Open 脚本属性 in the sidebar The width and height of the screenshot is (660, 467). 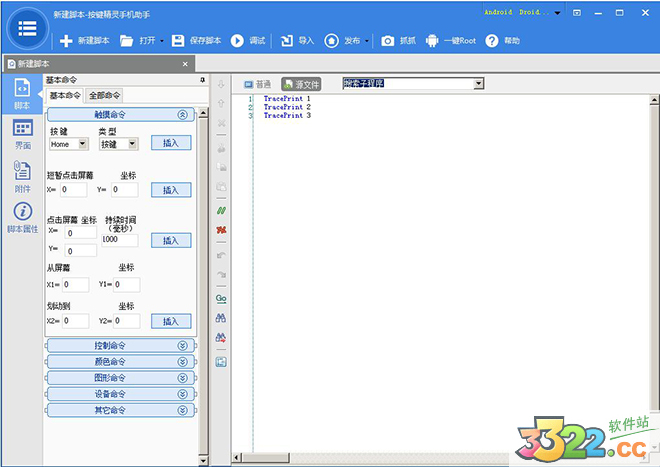22,216
